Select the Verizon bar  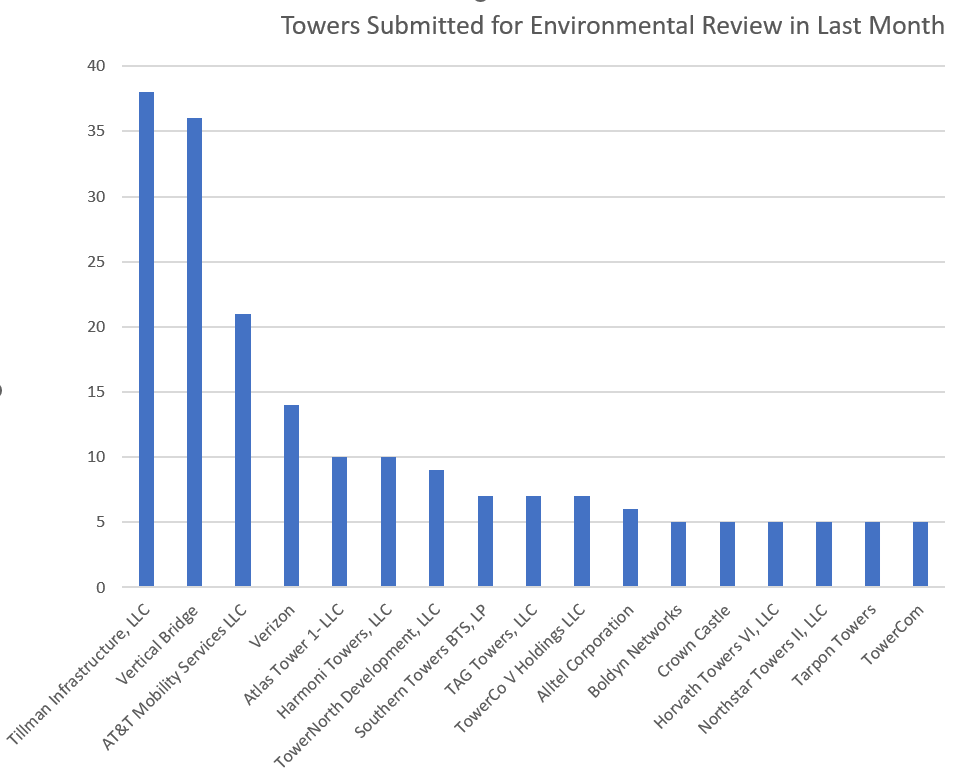291,496
